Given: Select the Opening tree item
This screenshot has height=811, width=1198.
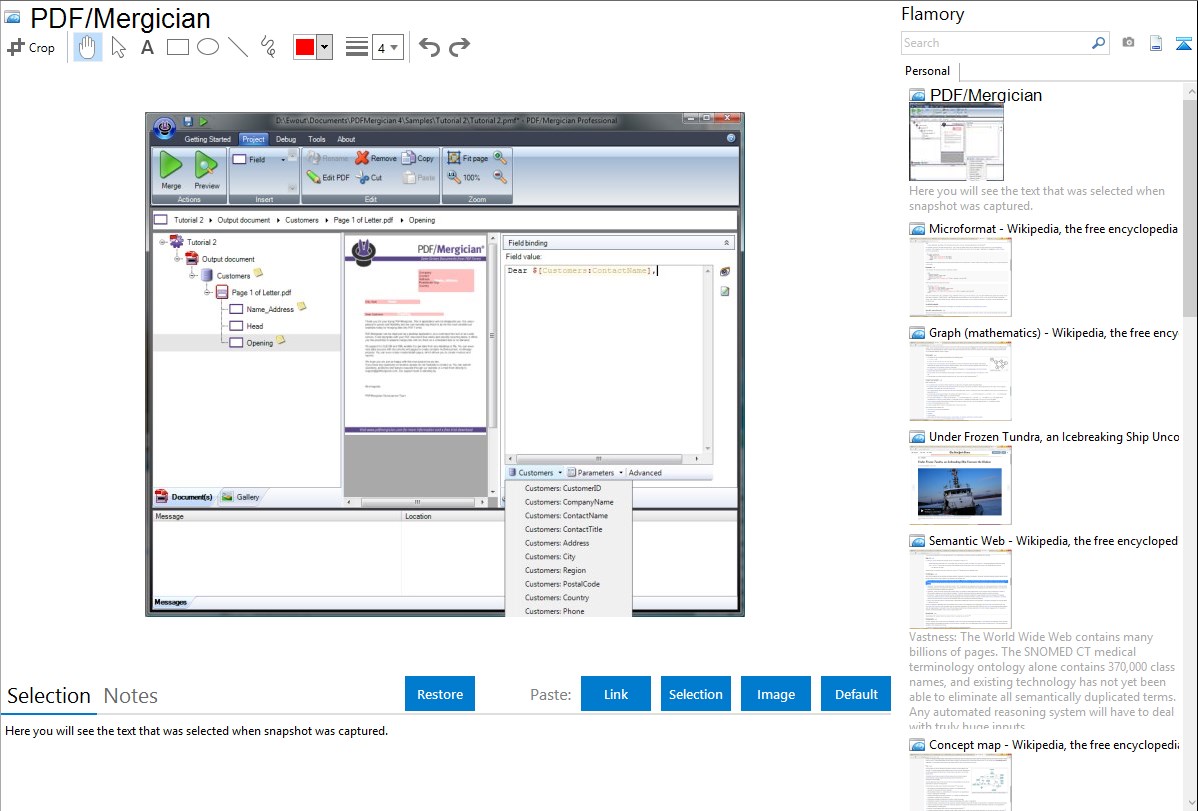Looking at the screenshot, I should (x=259, y=342).
